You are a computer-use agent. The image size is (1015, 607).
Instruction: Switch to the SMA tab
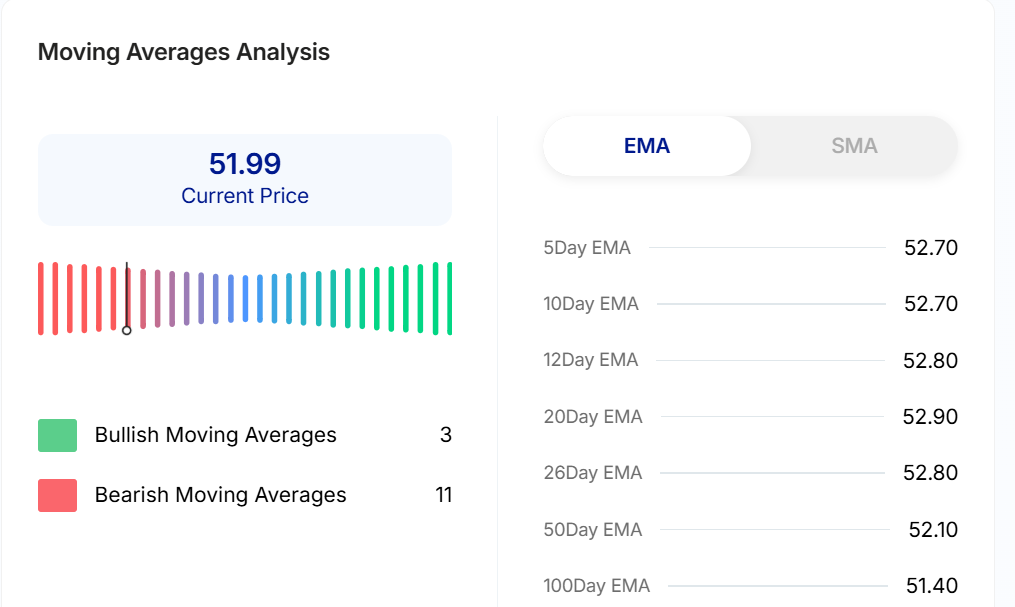click(853, 146)
